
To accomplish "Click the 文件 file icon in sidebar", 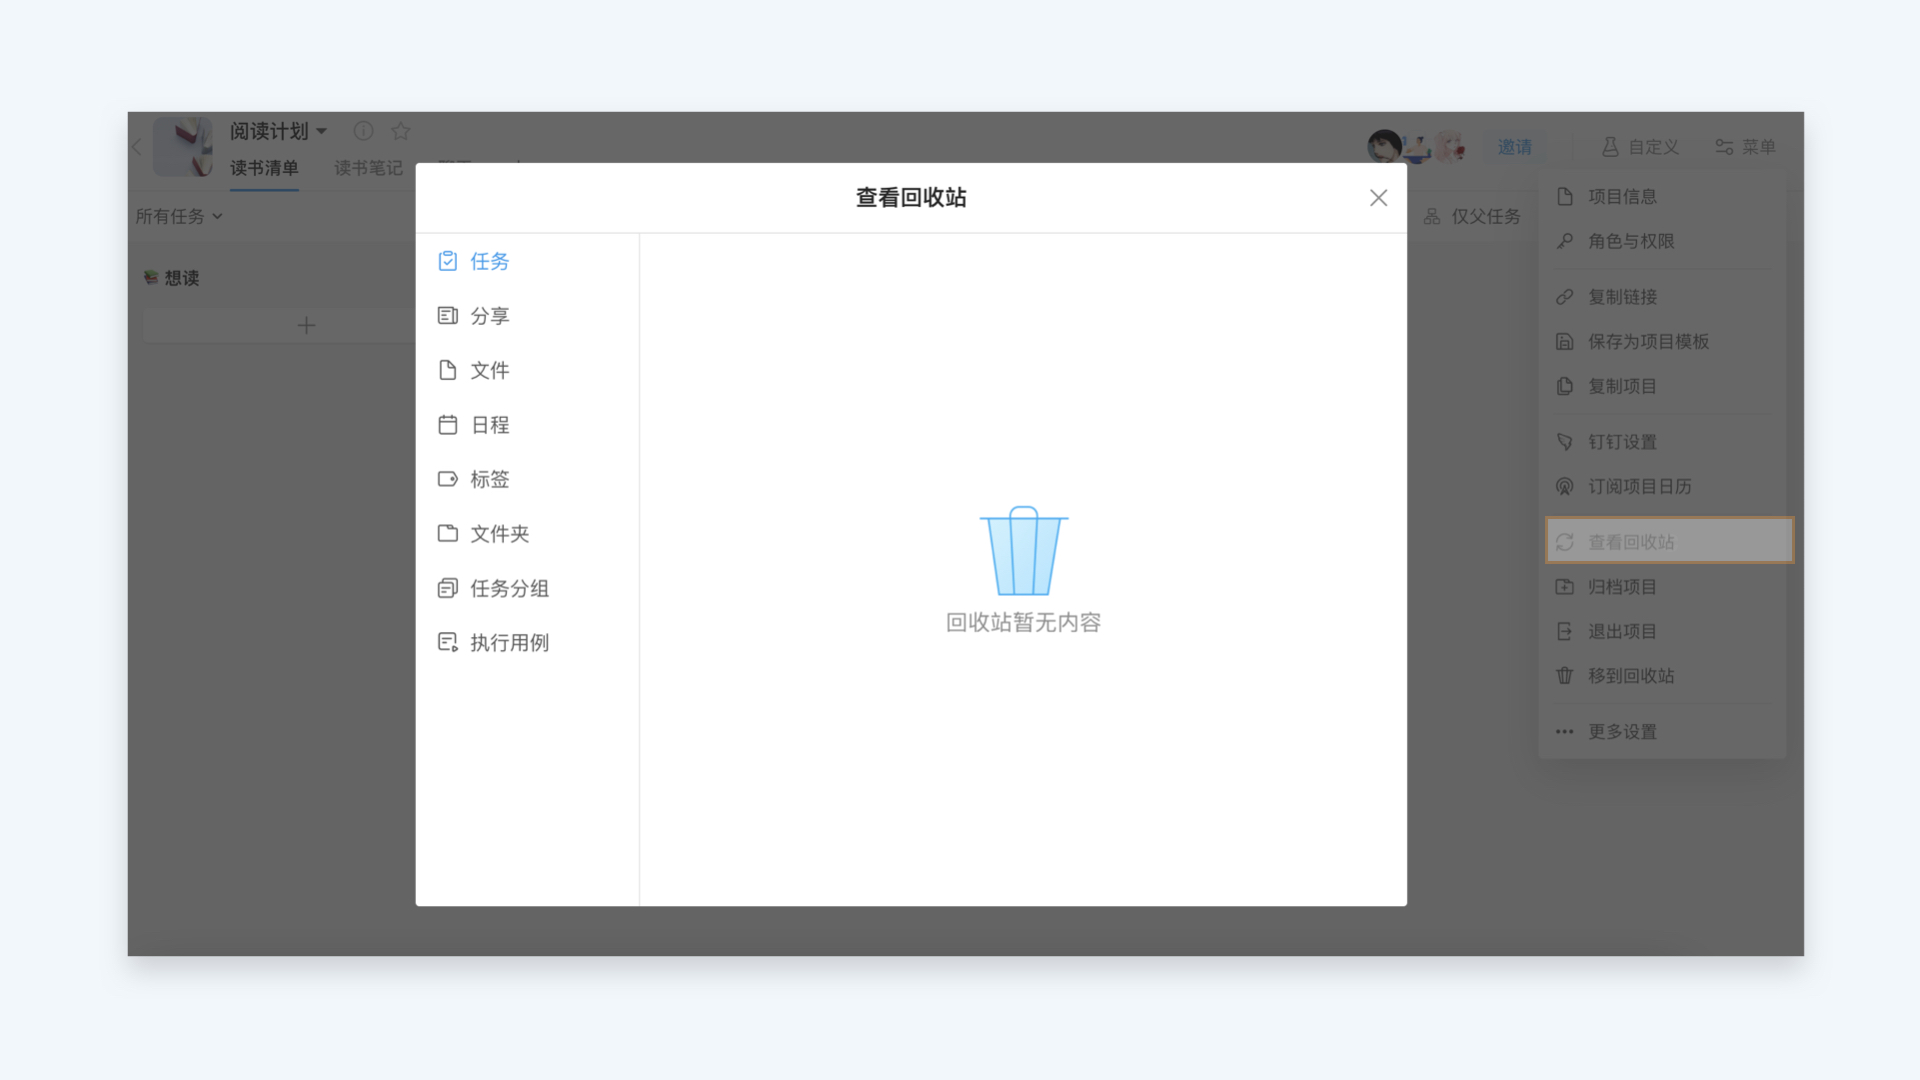I will click(447, 371).
